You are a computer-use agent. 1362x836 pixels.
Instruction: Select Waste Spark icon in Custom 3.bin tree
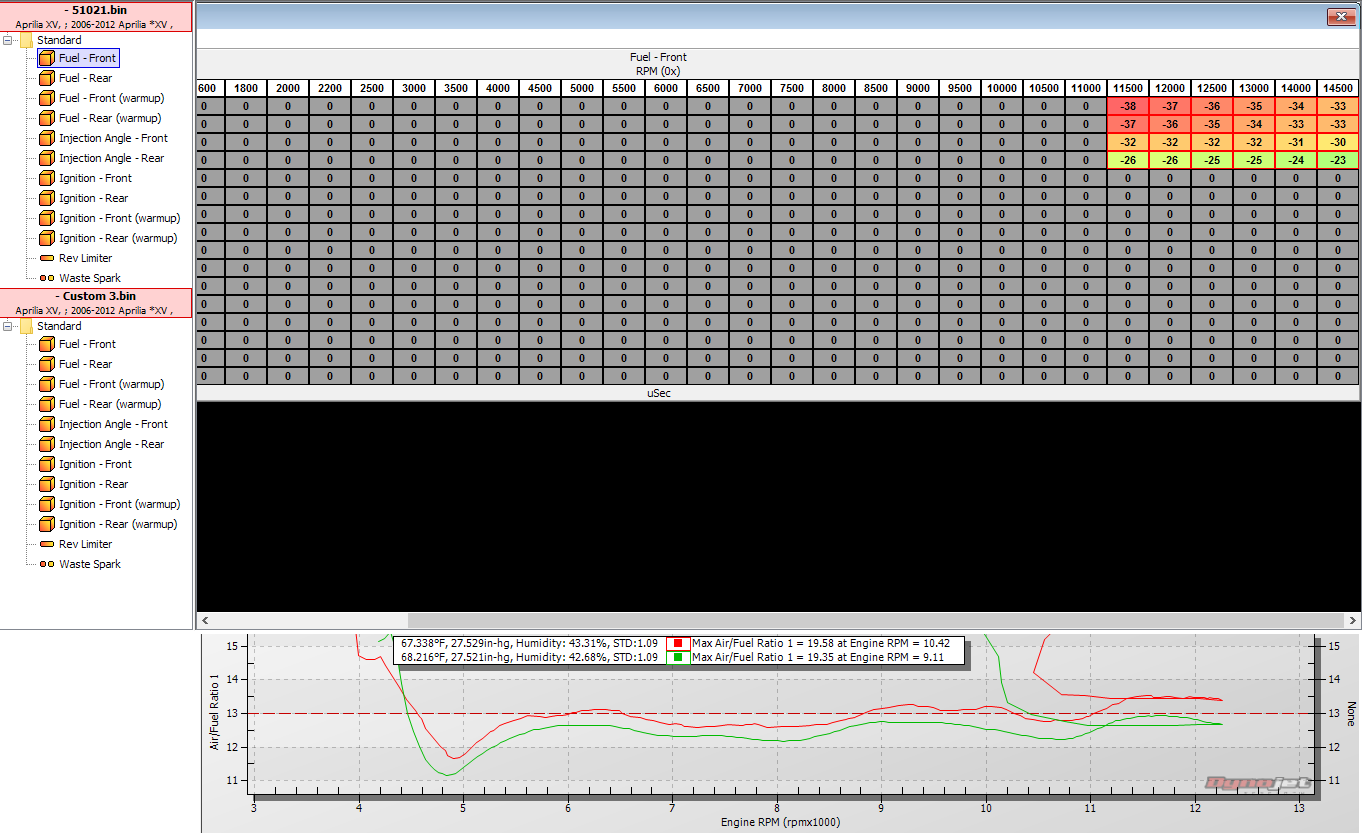point(46,564)
